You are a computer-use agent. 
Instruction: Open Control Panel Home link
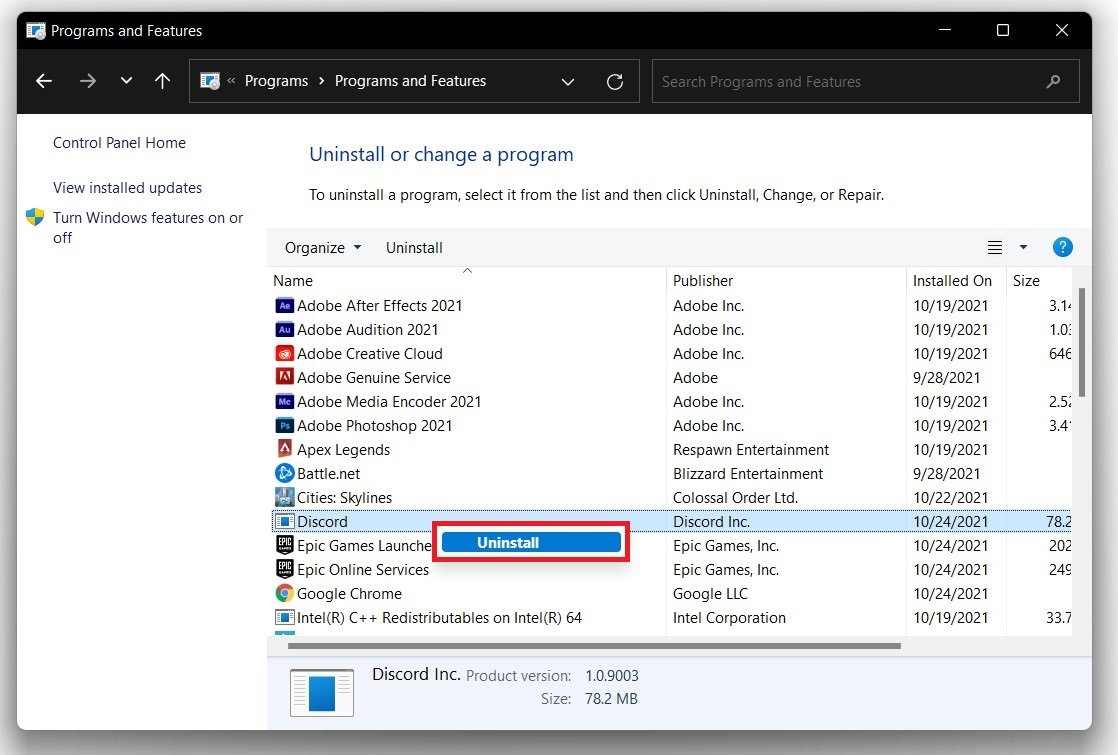119,143
